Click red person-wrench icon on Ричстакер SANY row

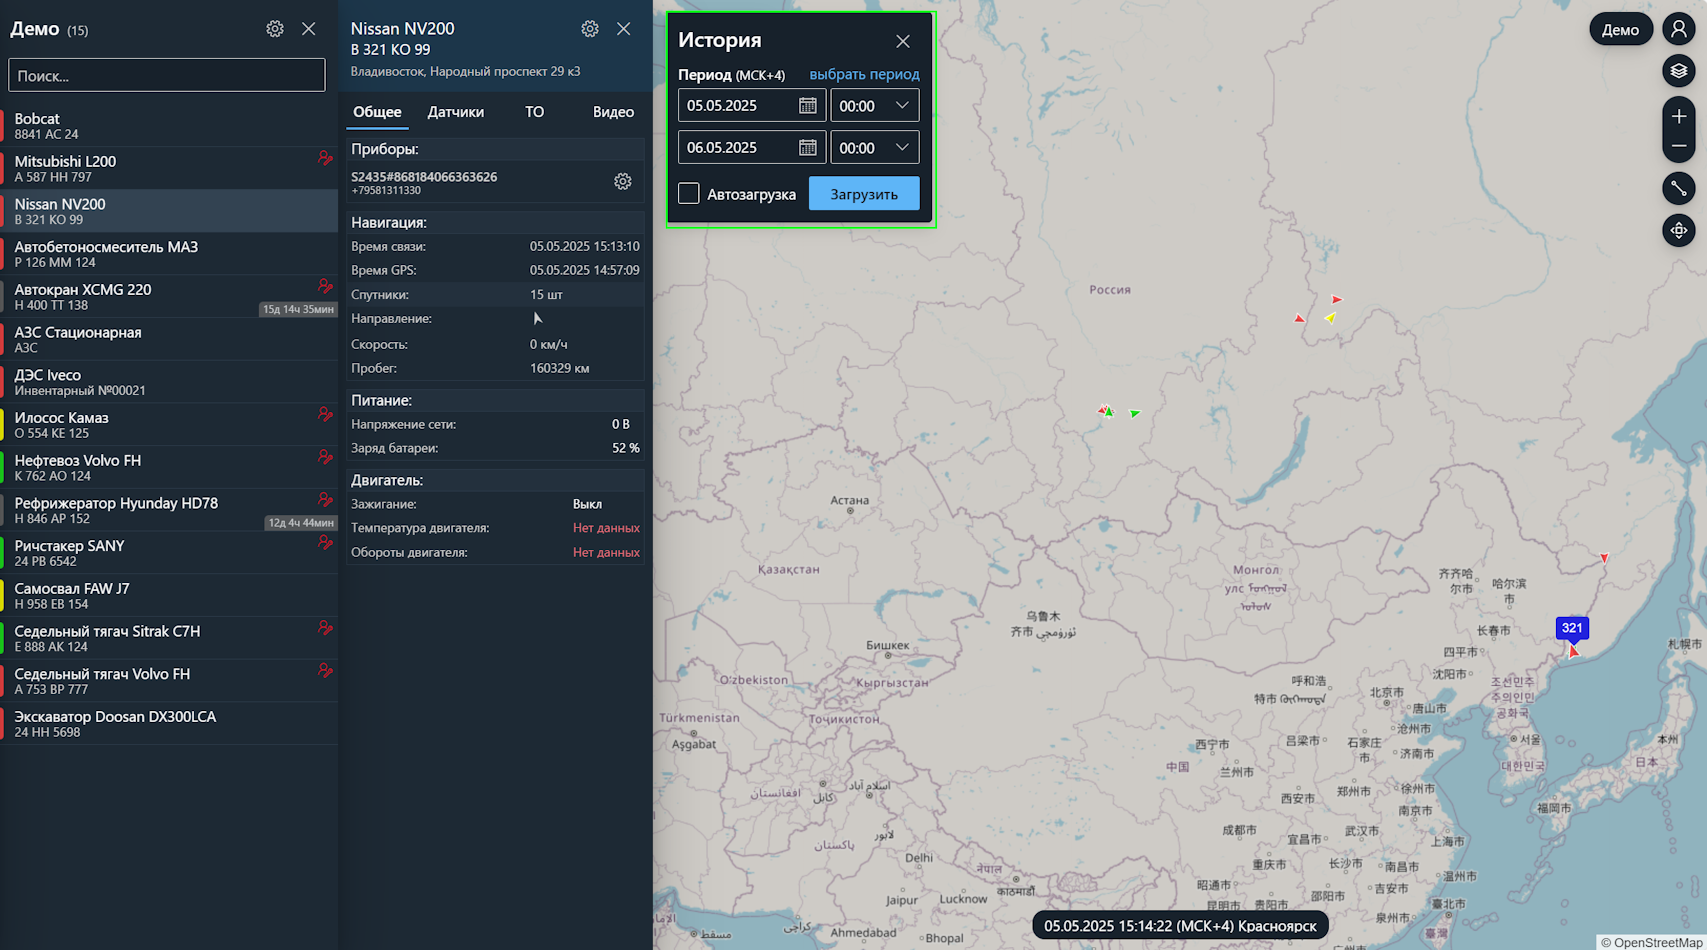tap(325, 542)
